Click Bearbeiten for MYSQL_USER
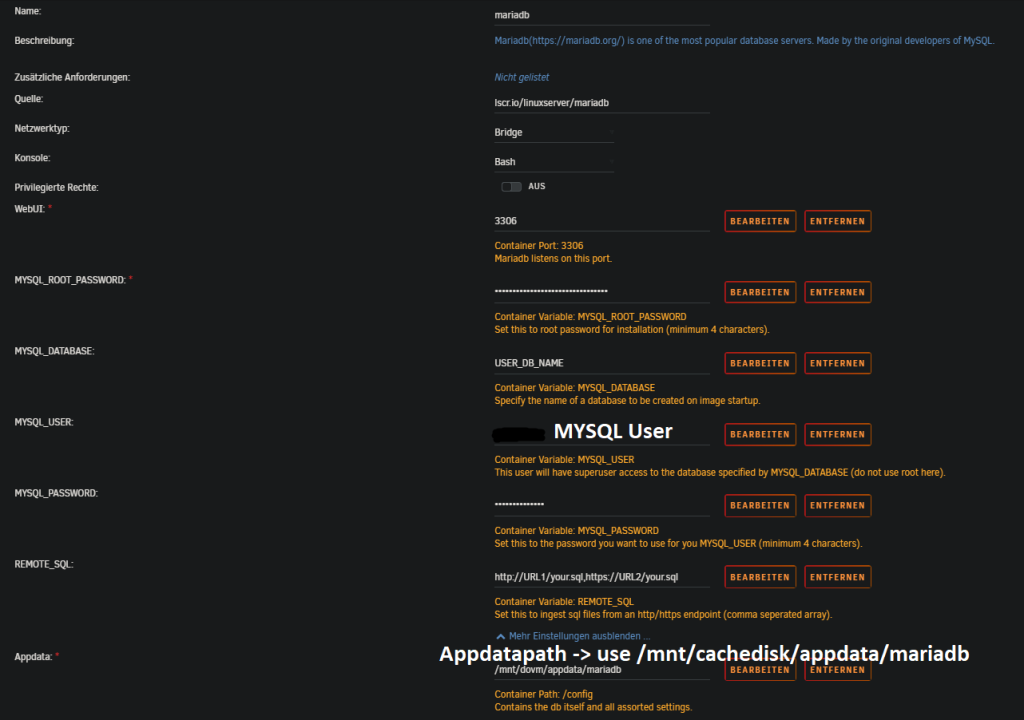Viewport: 1024px width, 720px height. point(760,434)
